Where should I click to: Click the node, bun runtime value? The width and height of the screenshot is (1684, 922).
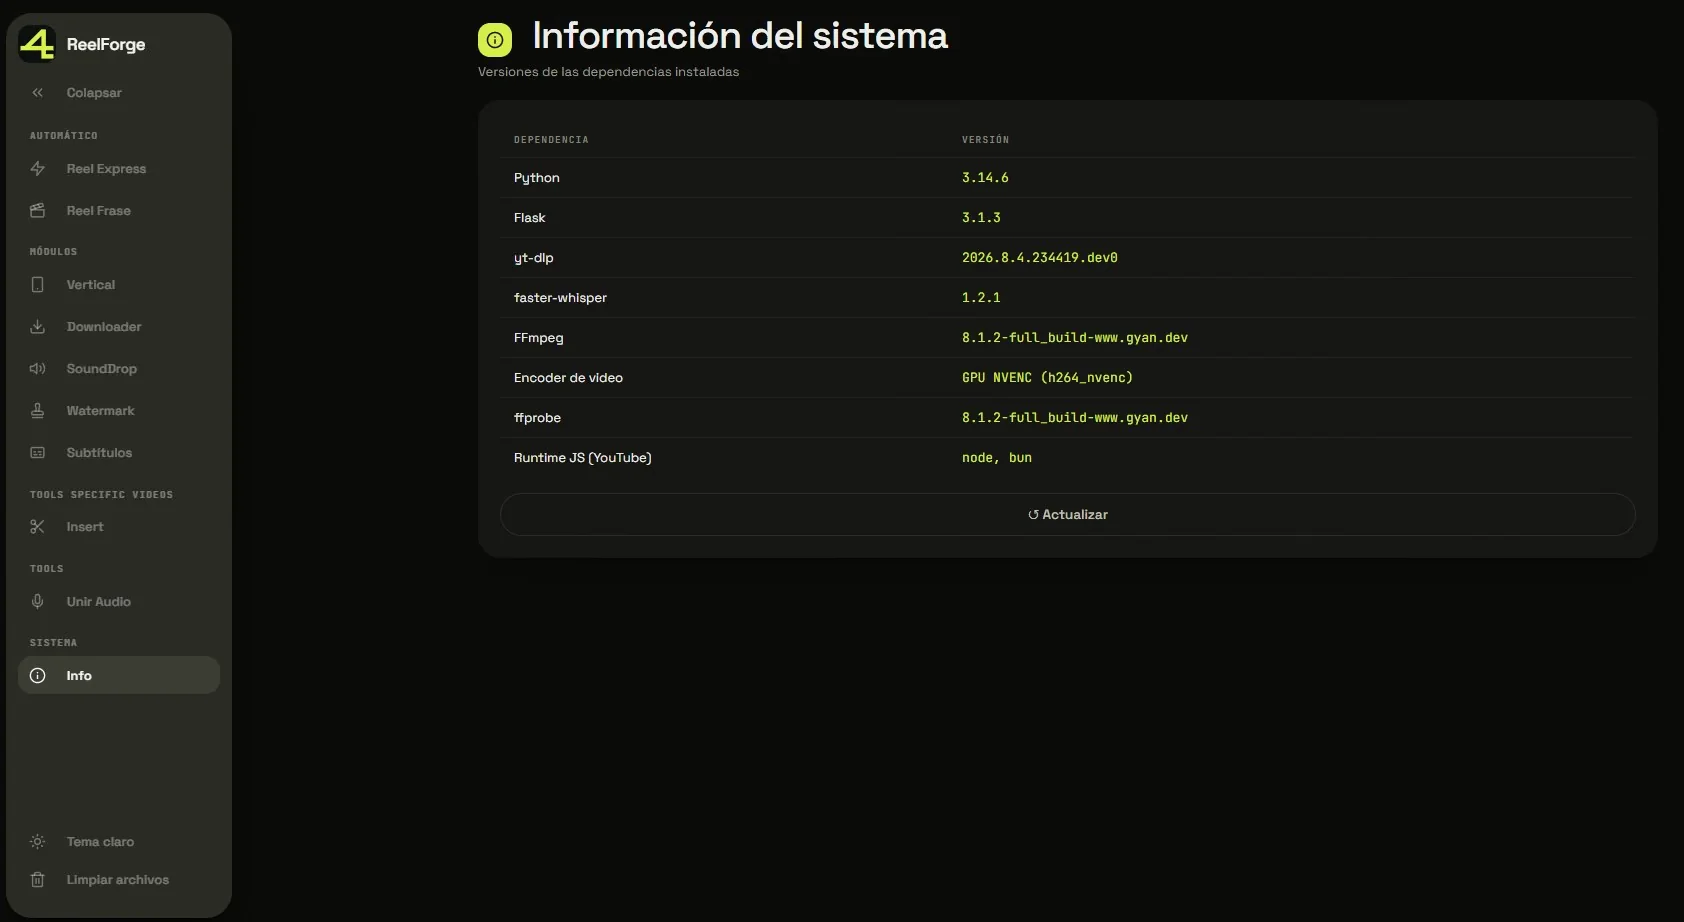point(997,458)
